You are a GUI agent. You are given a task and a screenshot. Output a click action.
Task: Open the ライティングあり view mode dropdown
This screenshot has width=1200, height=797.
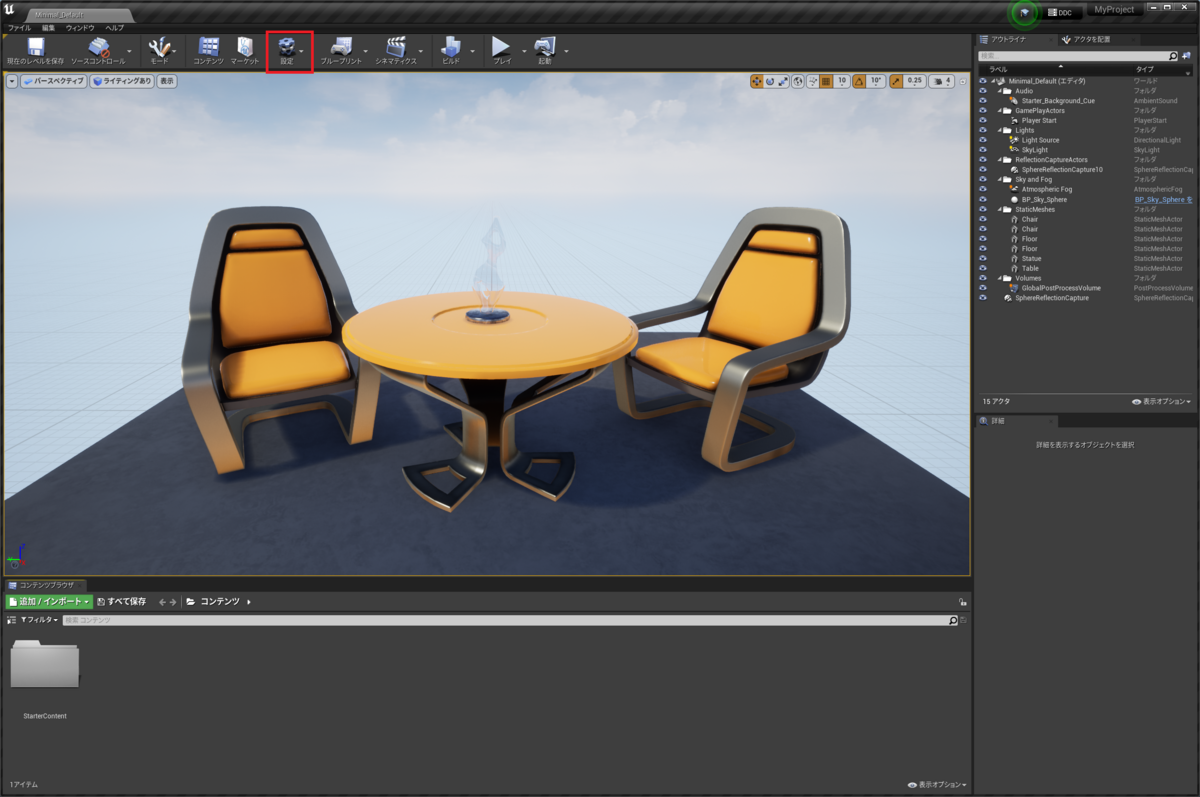tap(123, 81)
